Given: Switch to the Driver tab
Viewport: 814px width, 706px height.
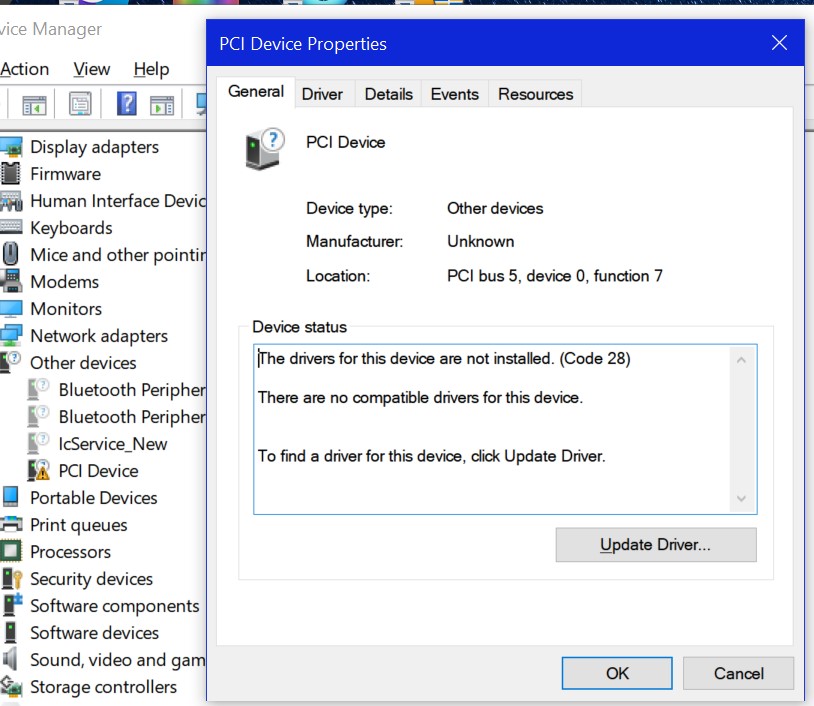Looking at the screenshot, I should pos(323,93).
